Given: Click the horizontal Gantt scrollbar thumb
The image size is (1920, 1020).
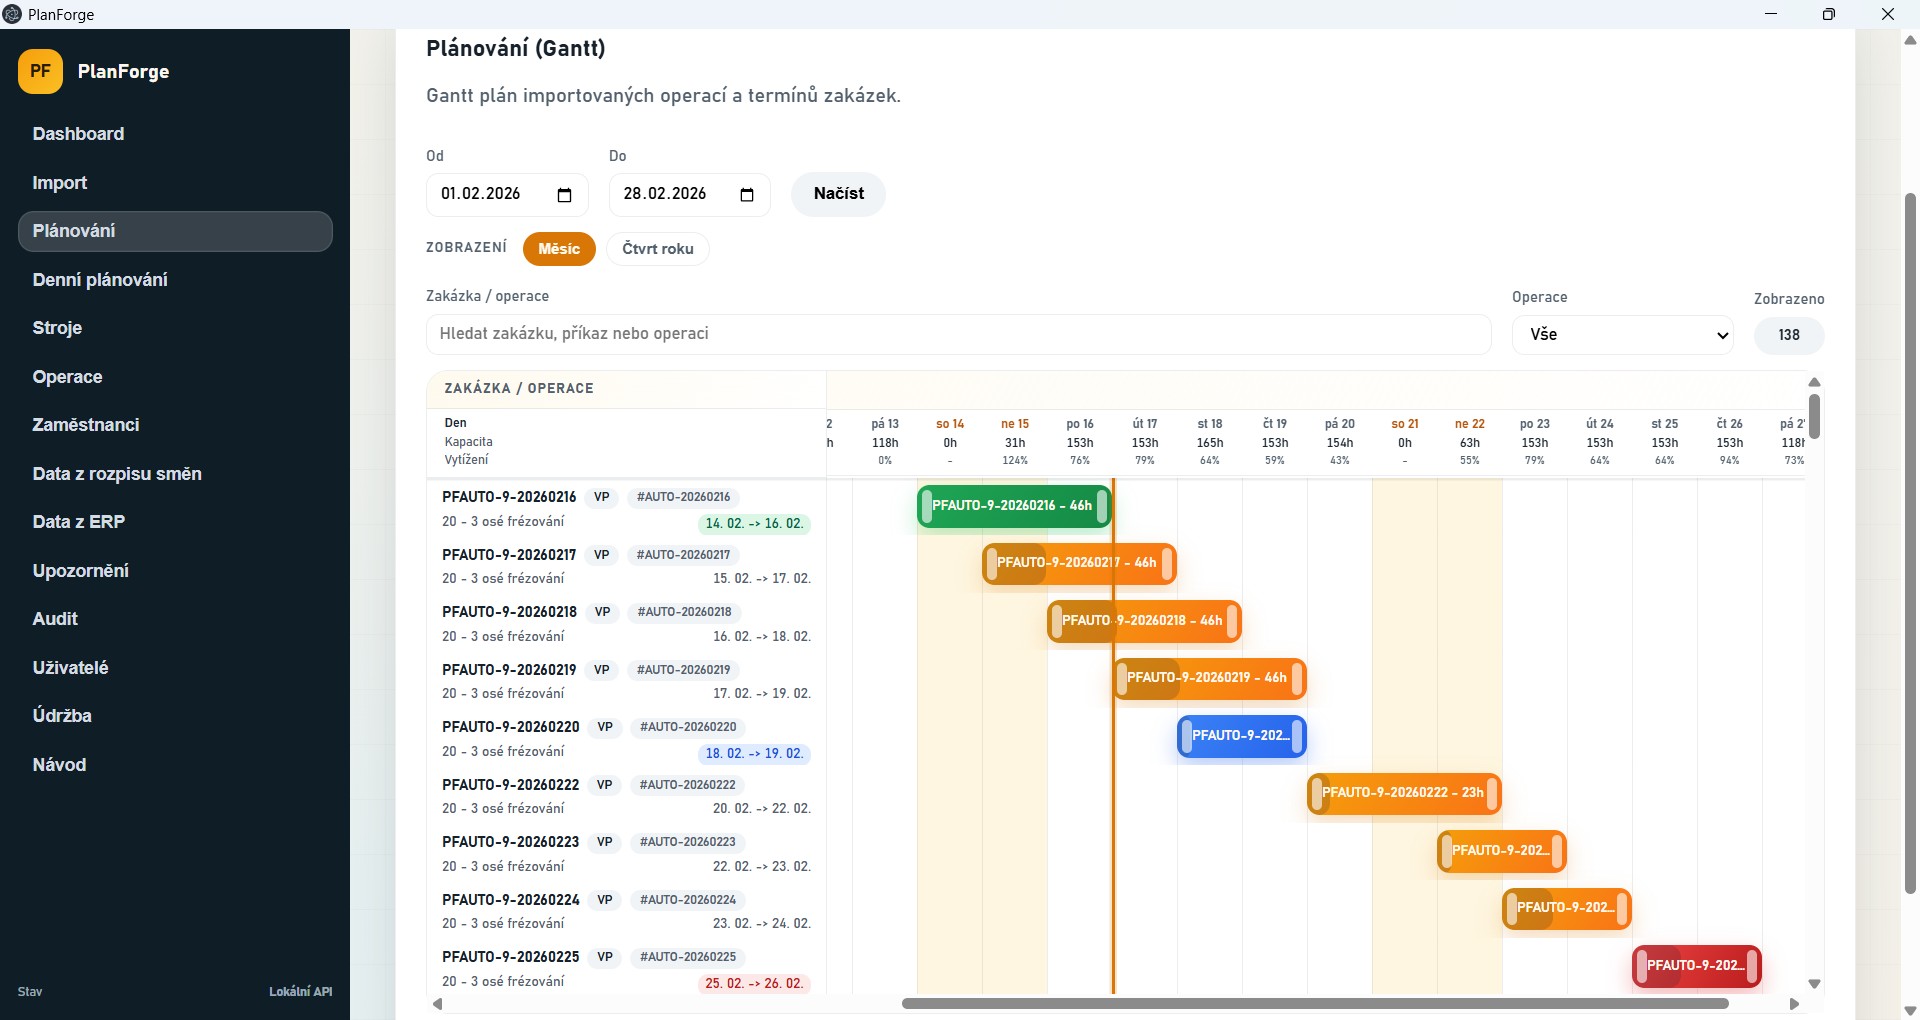Looking at the screenshot, I should point(1314,1004).
